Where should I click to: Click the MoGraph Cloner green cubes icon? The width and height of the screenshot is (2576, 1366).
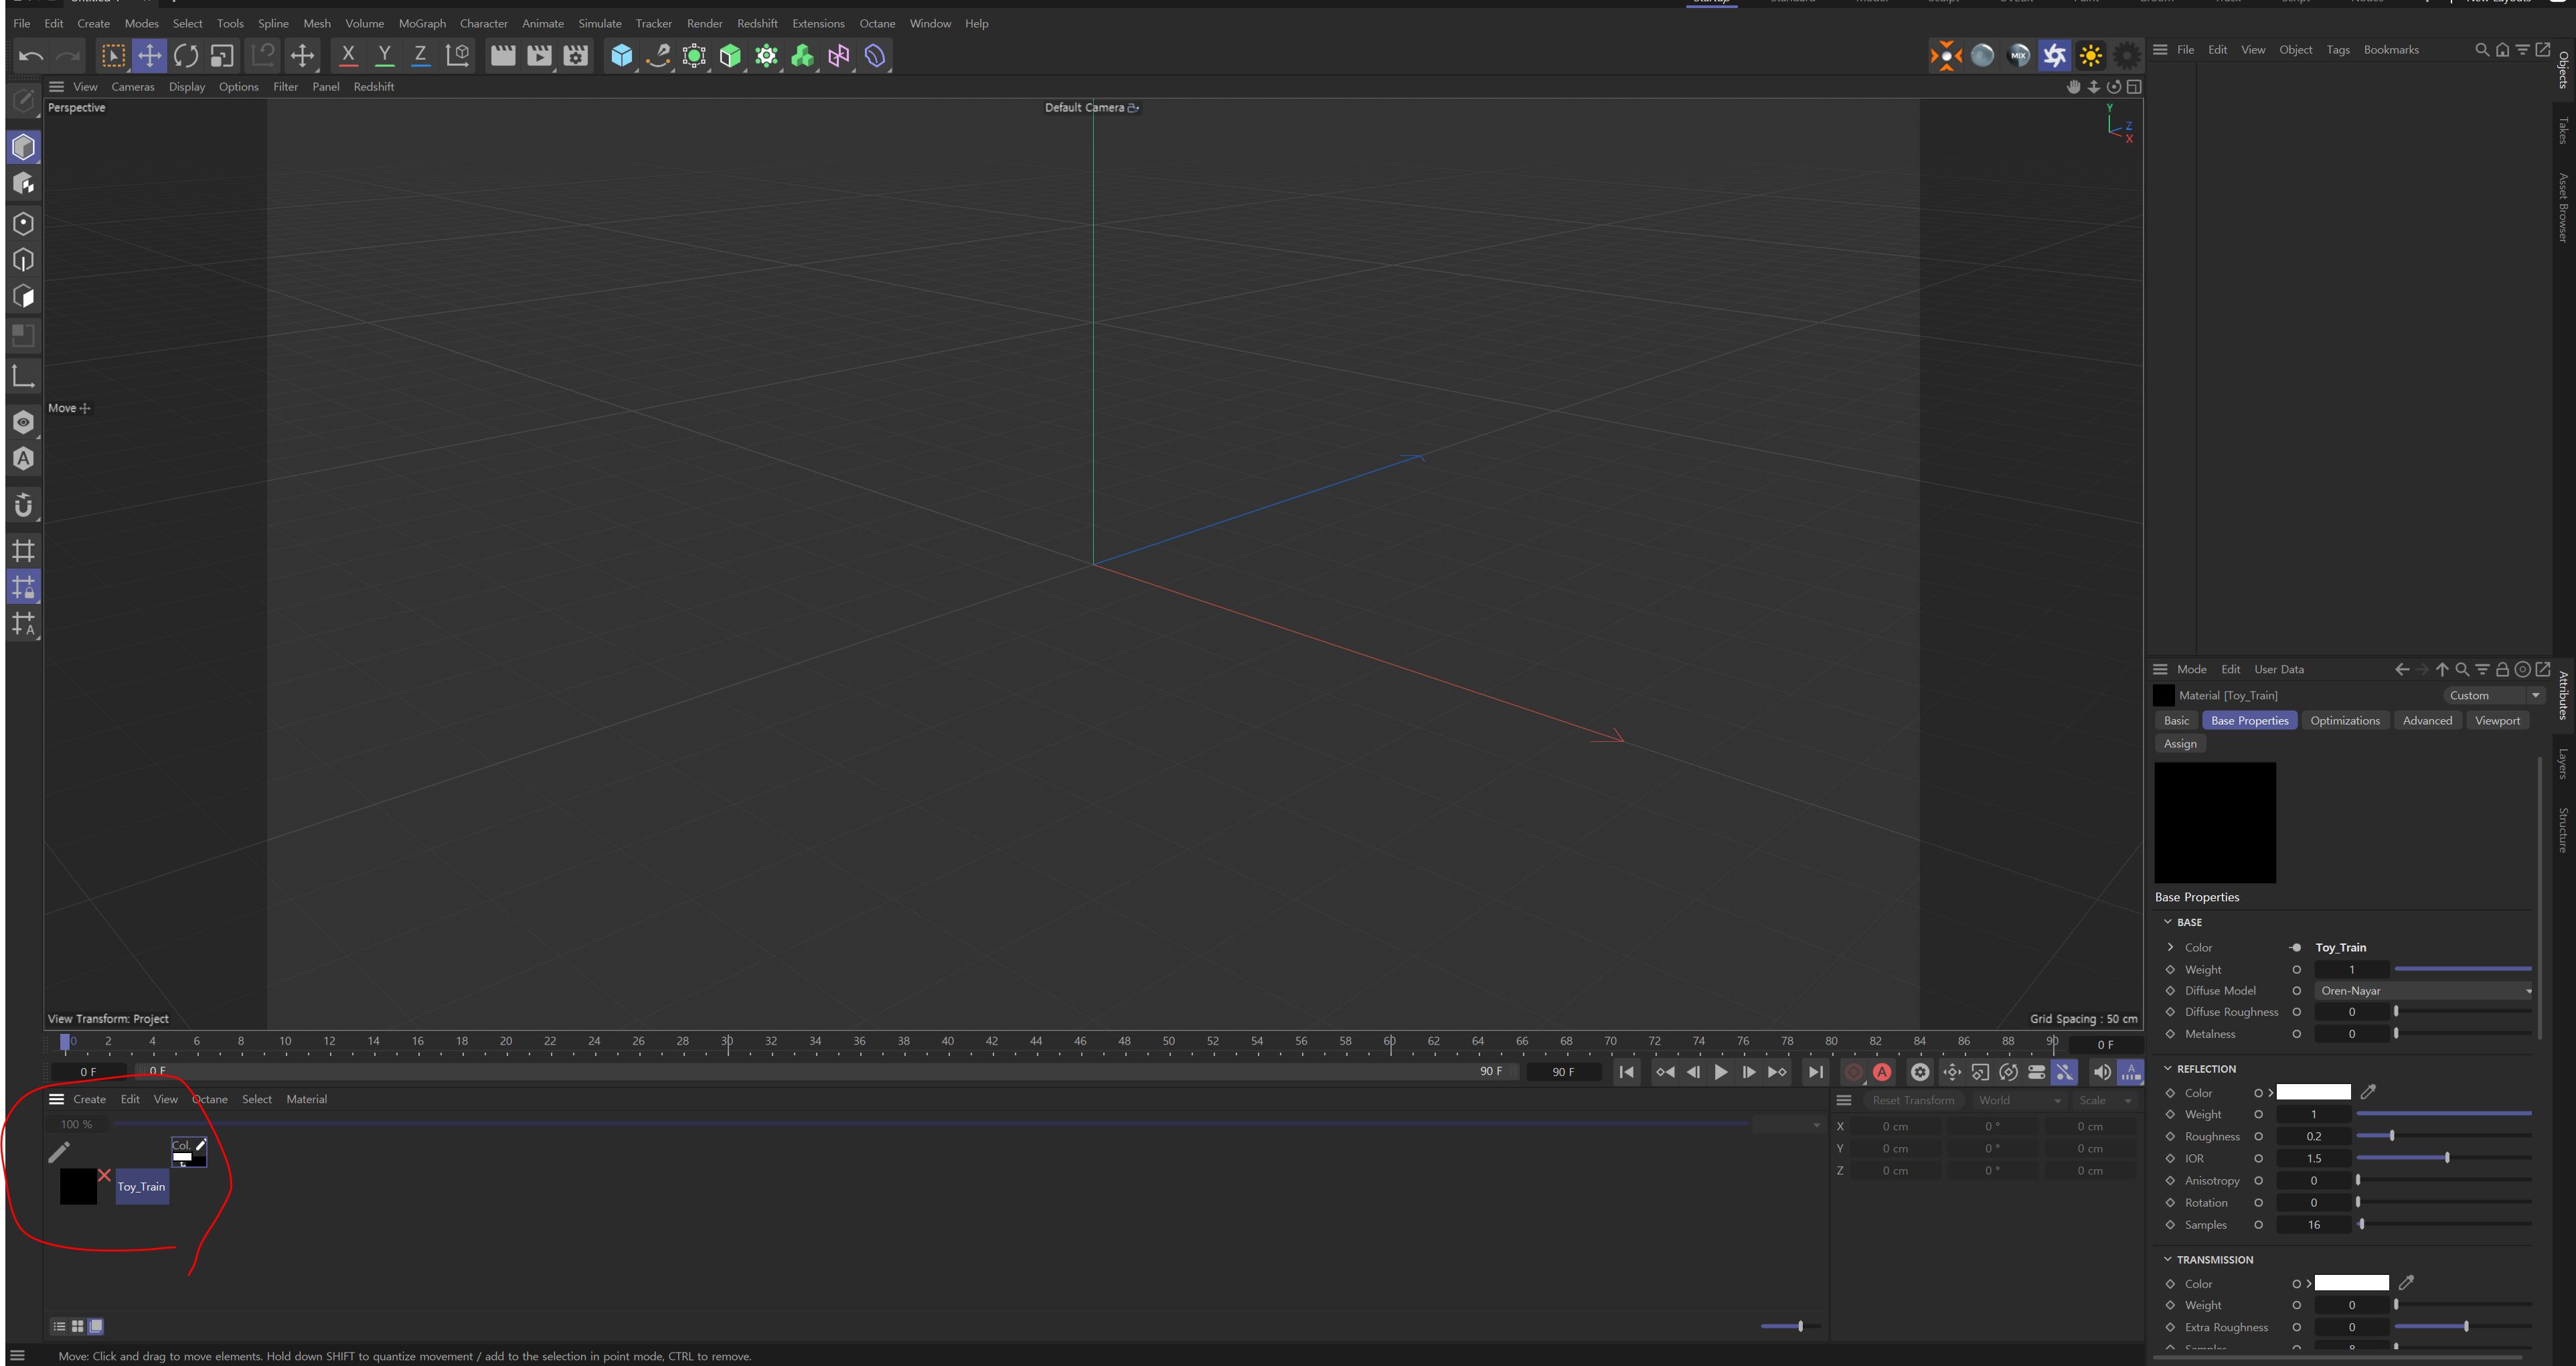(803, 56)
